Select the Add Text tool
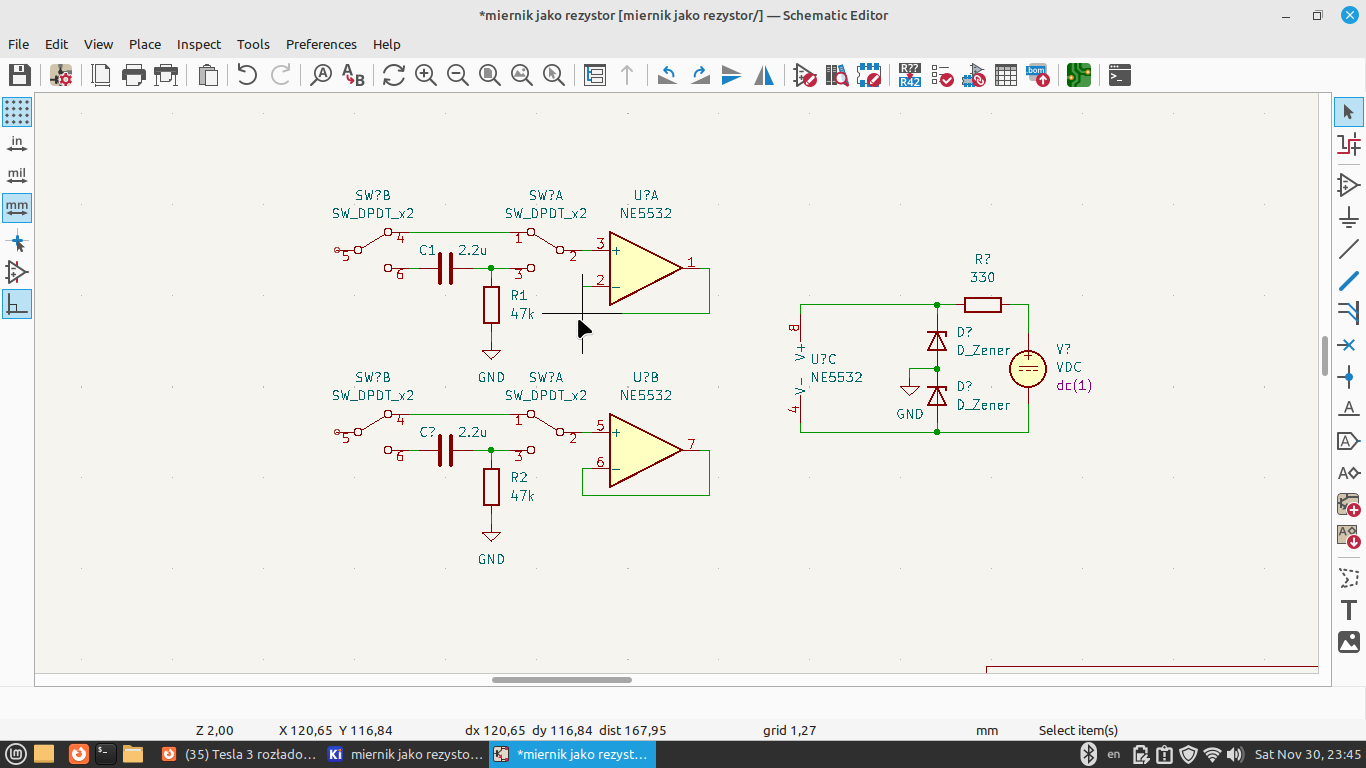The height and width of the screenshot is (768, 1366). tap(1349, 610)
